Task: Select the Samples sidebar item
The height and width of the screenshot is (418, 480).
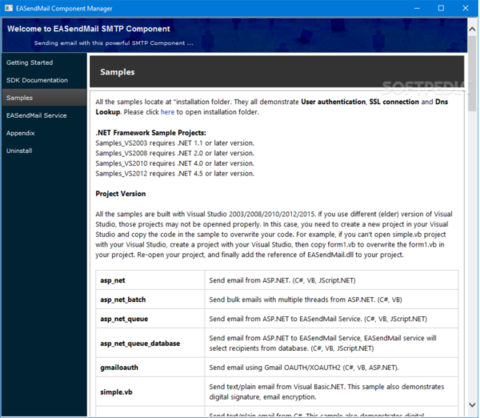Action: click(x=44, y=98)
